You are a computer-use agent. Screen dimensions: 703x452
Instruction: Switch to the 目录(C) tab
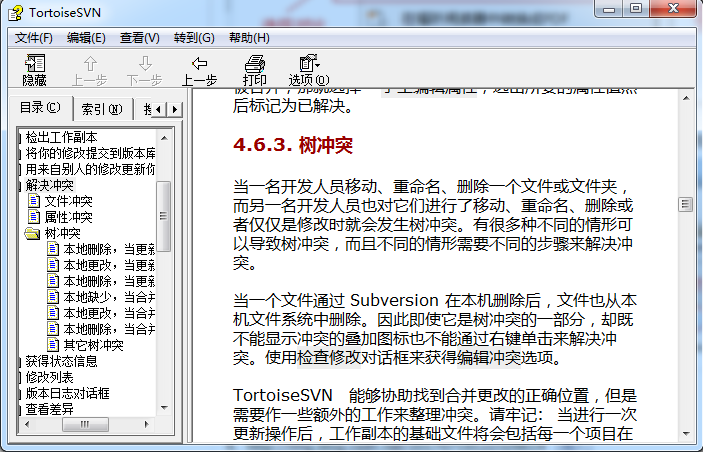click(x=40, y=108)
